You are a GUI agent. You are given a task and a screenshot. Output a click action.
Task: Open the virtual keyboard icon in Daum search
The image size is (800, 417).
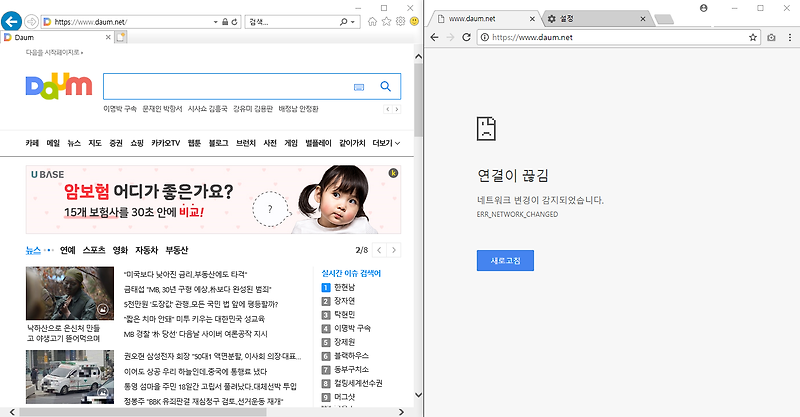pos(359,87)
